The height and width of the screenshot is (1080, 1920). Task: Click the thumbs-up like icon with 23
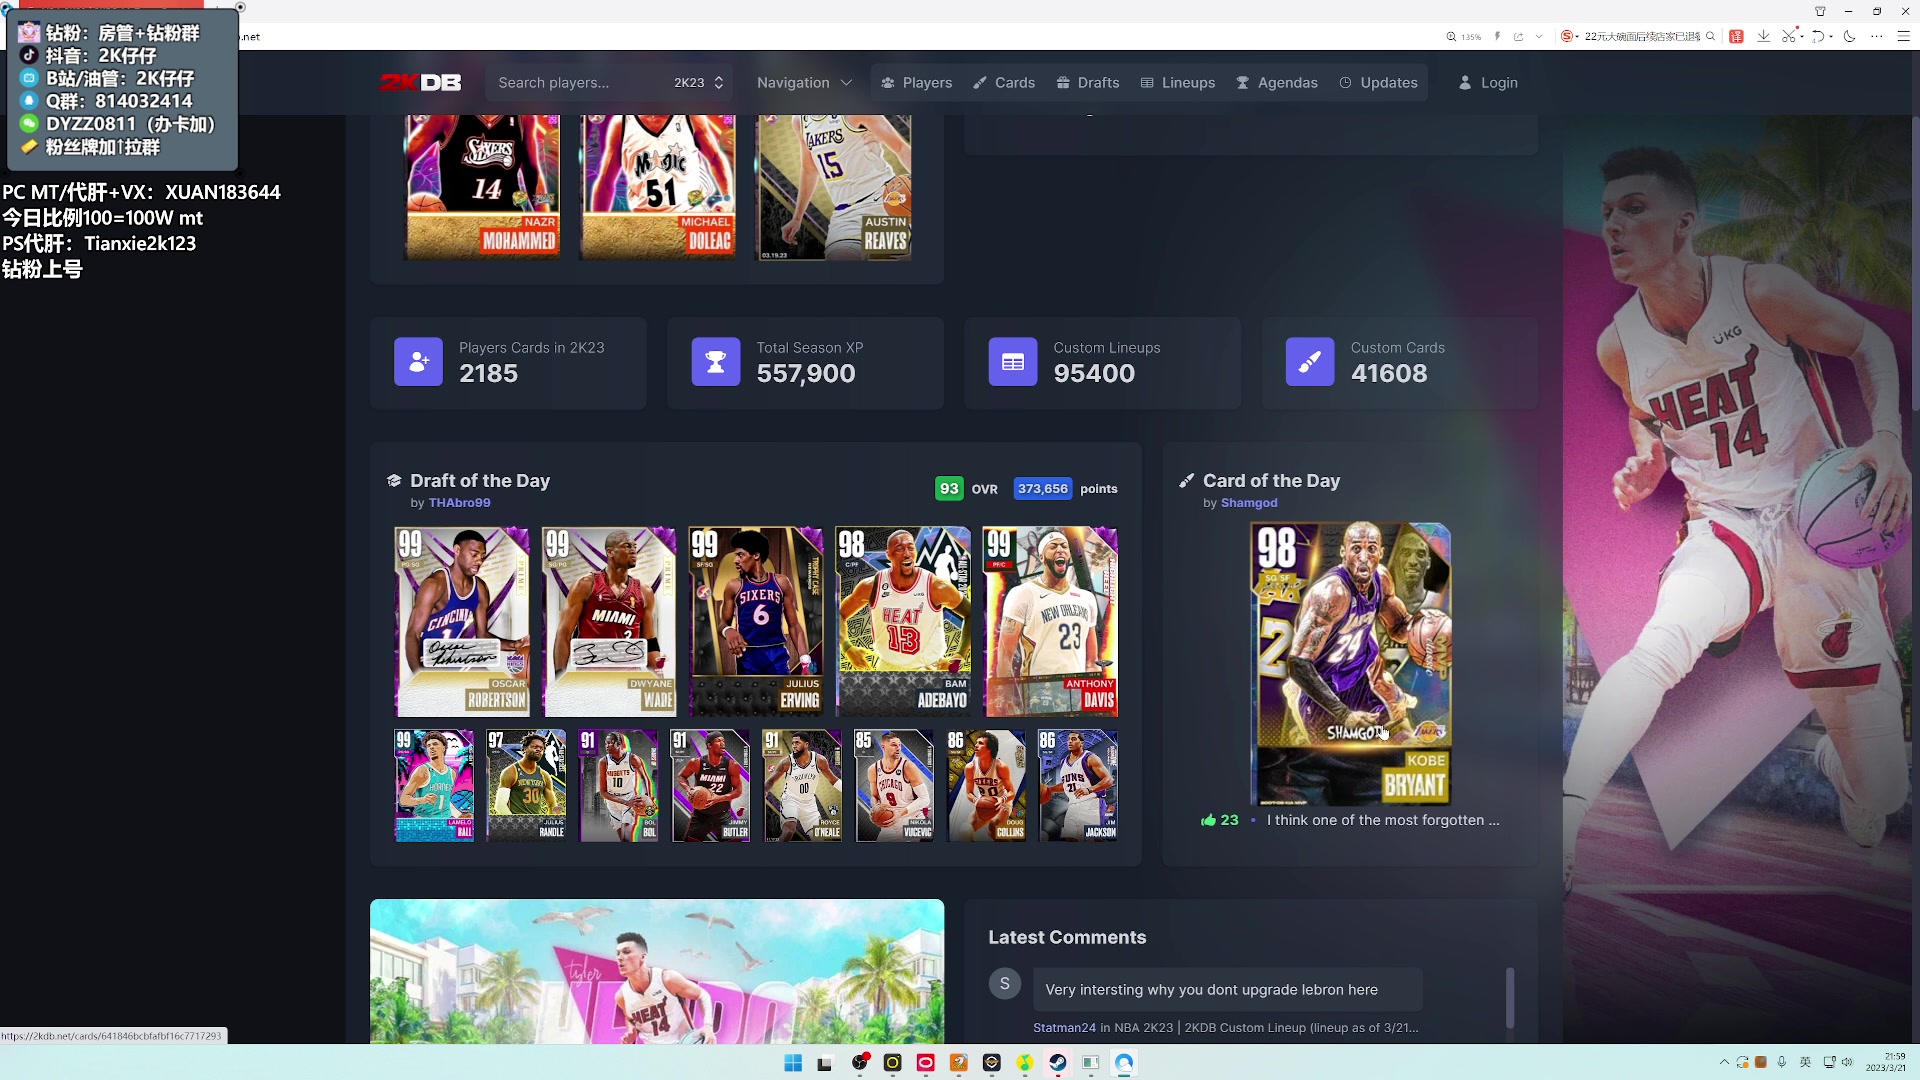coord(1209,820)
